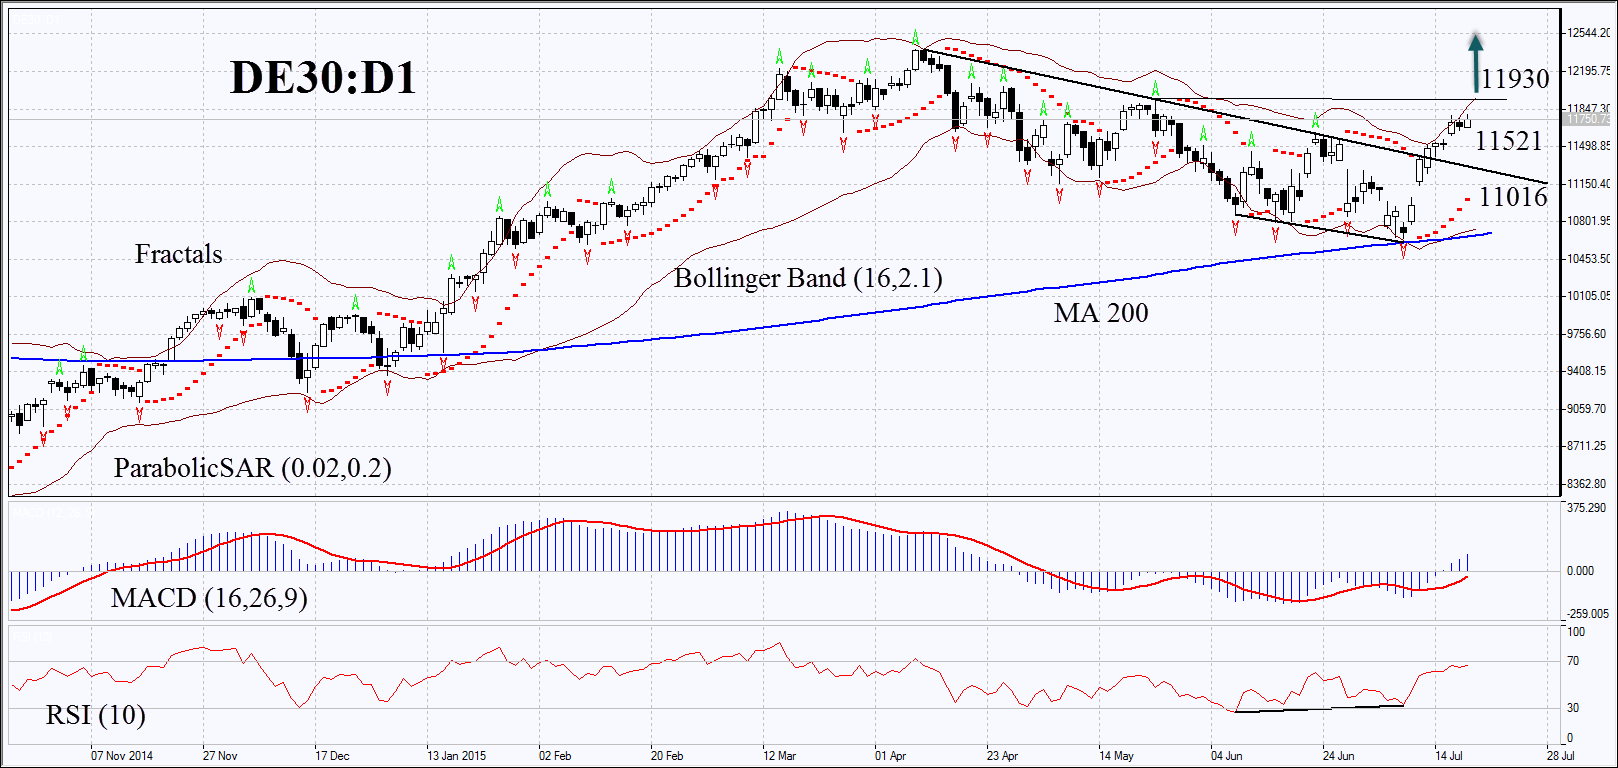Click the 14 May date label

point(1116,756)
